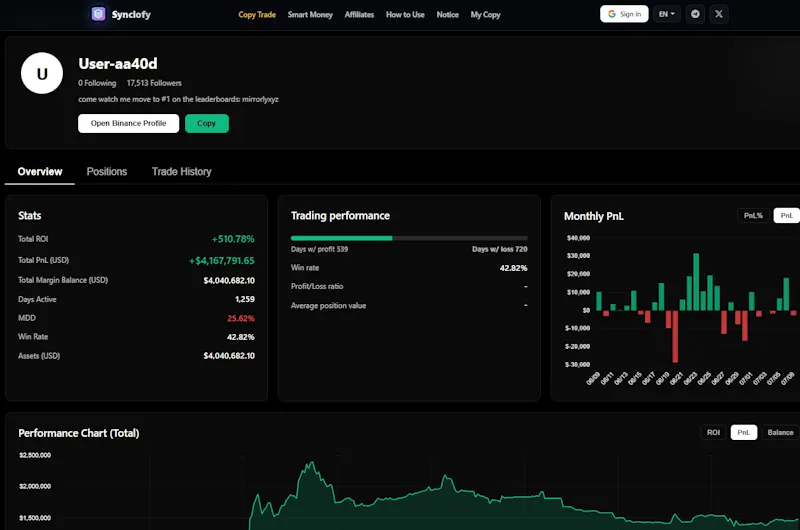Switch to the Positions tab
Image resolution: width=800 pixels, height=530 pixels.
(107, 172)
